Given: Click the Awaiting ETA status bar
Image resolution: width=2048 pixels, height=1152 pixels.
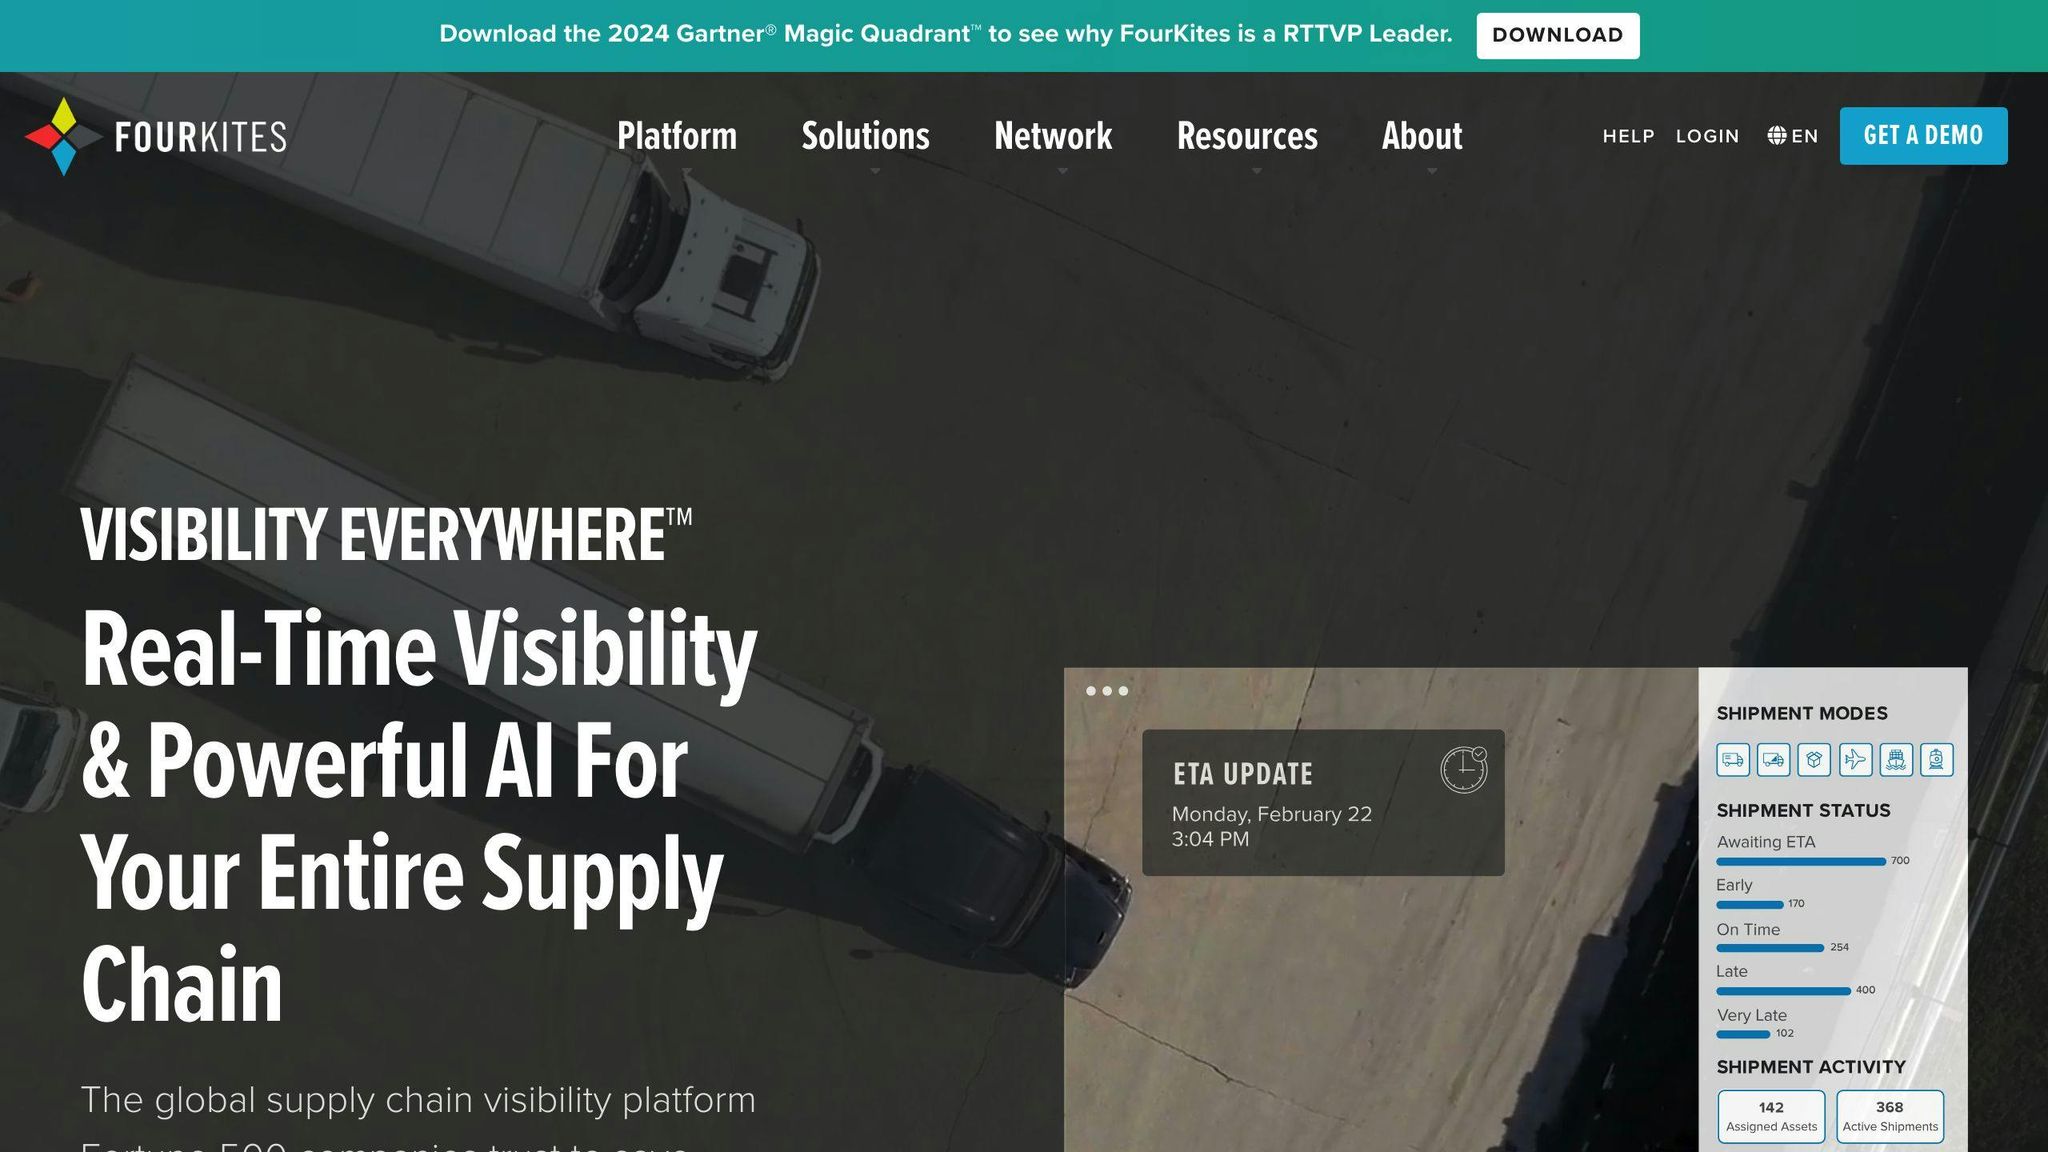Looking at the screenshot, I should coord(1800,861).
